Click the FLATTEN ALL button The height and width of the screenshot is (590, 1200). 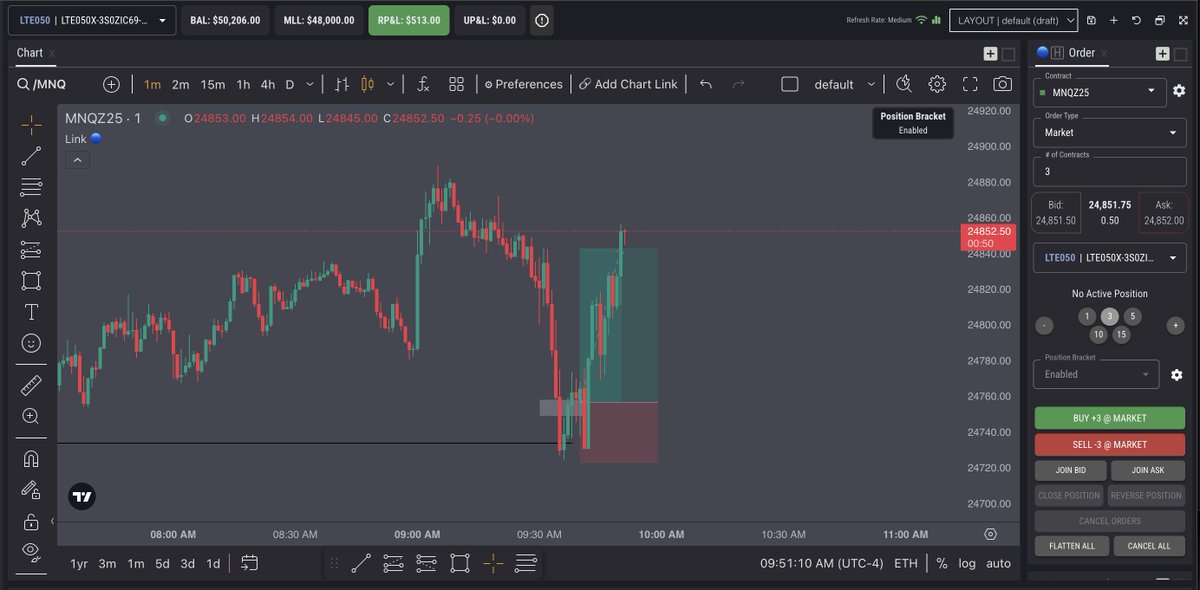click(1071, 546)
